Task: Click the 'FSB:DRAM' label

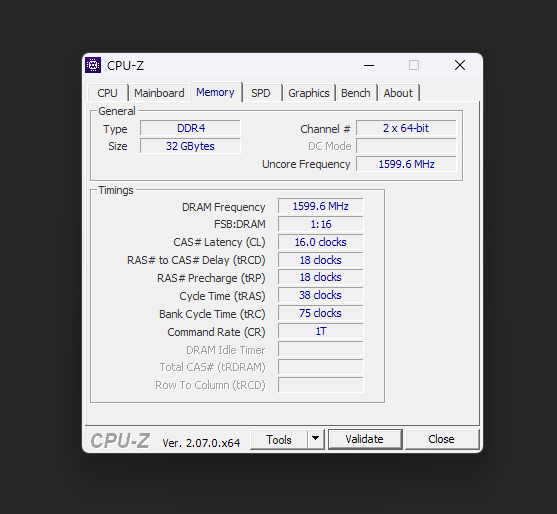Action: (x=240, y=224)
